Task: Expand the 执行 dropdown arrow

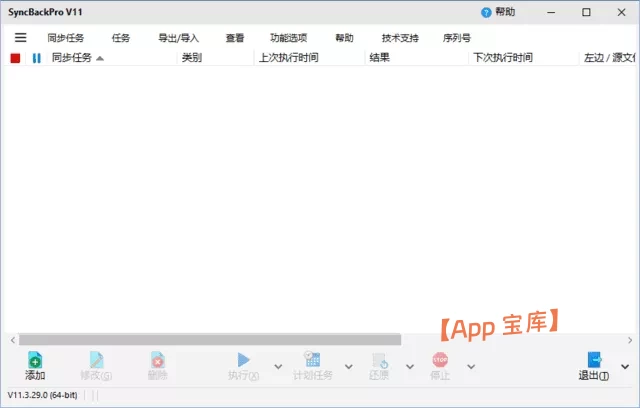Action: 278,366
